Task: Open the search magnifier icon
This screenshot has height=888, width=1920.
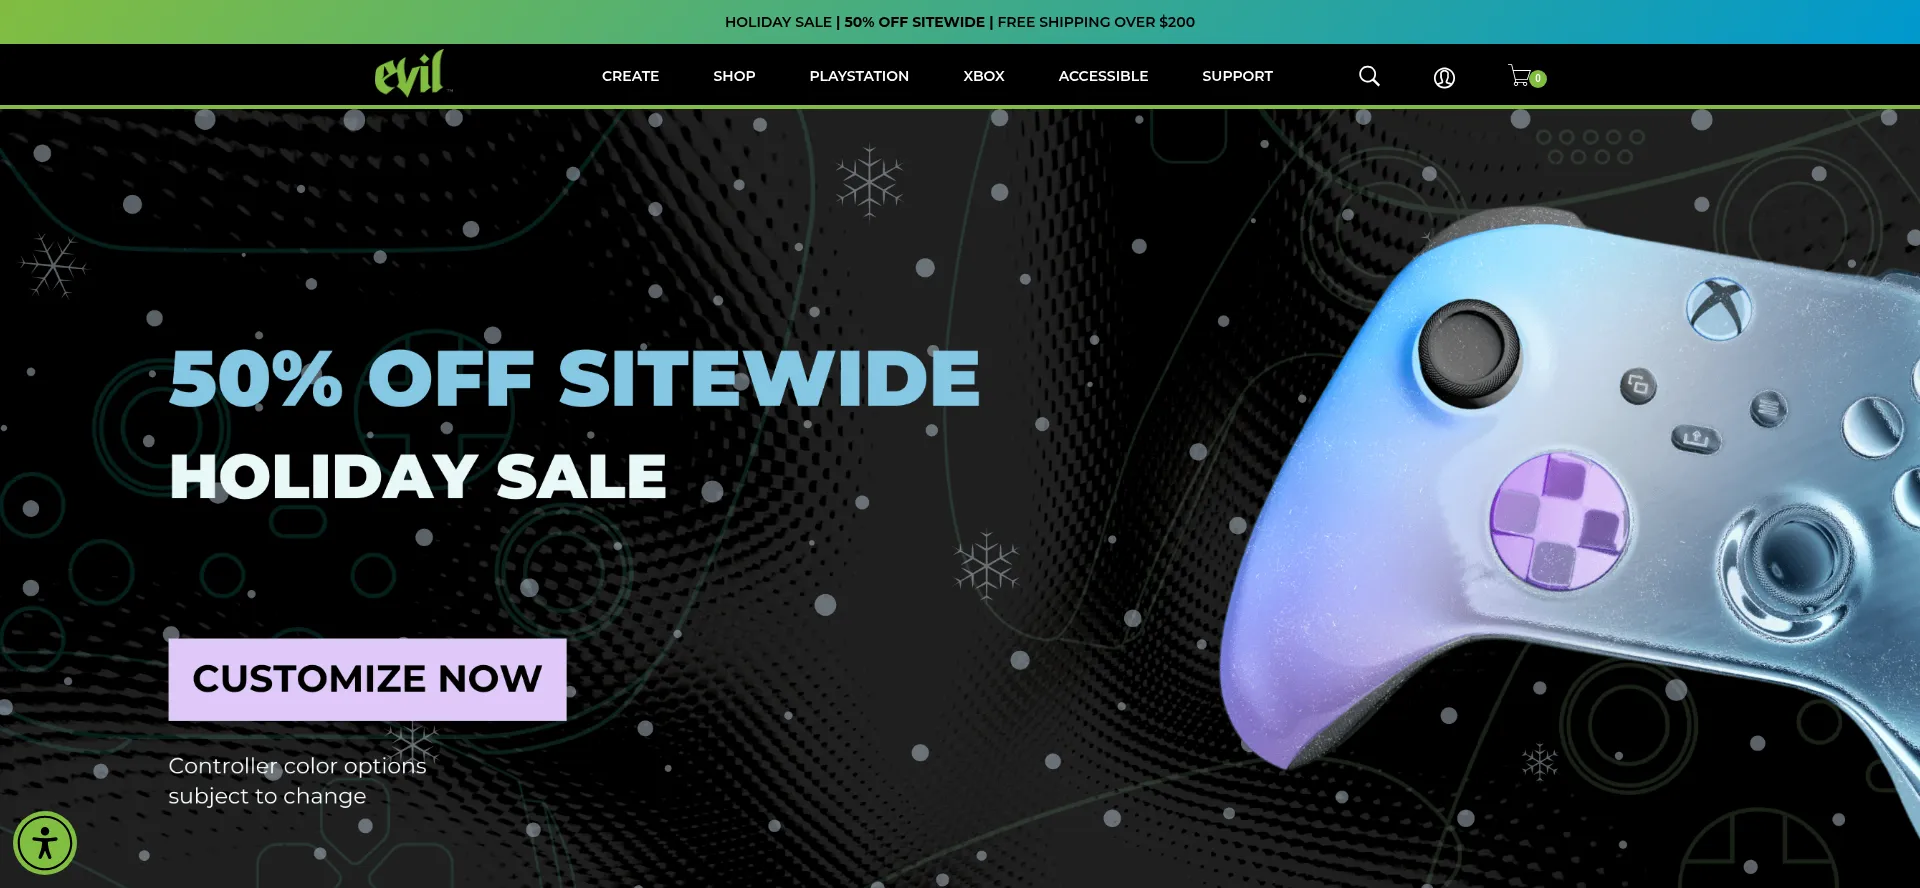Action: click(1369, 76)
